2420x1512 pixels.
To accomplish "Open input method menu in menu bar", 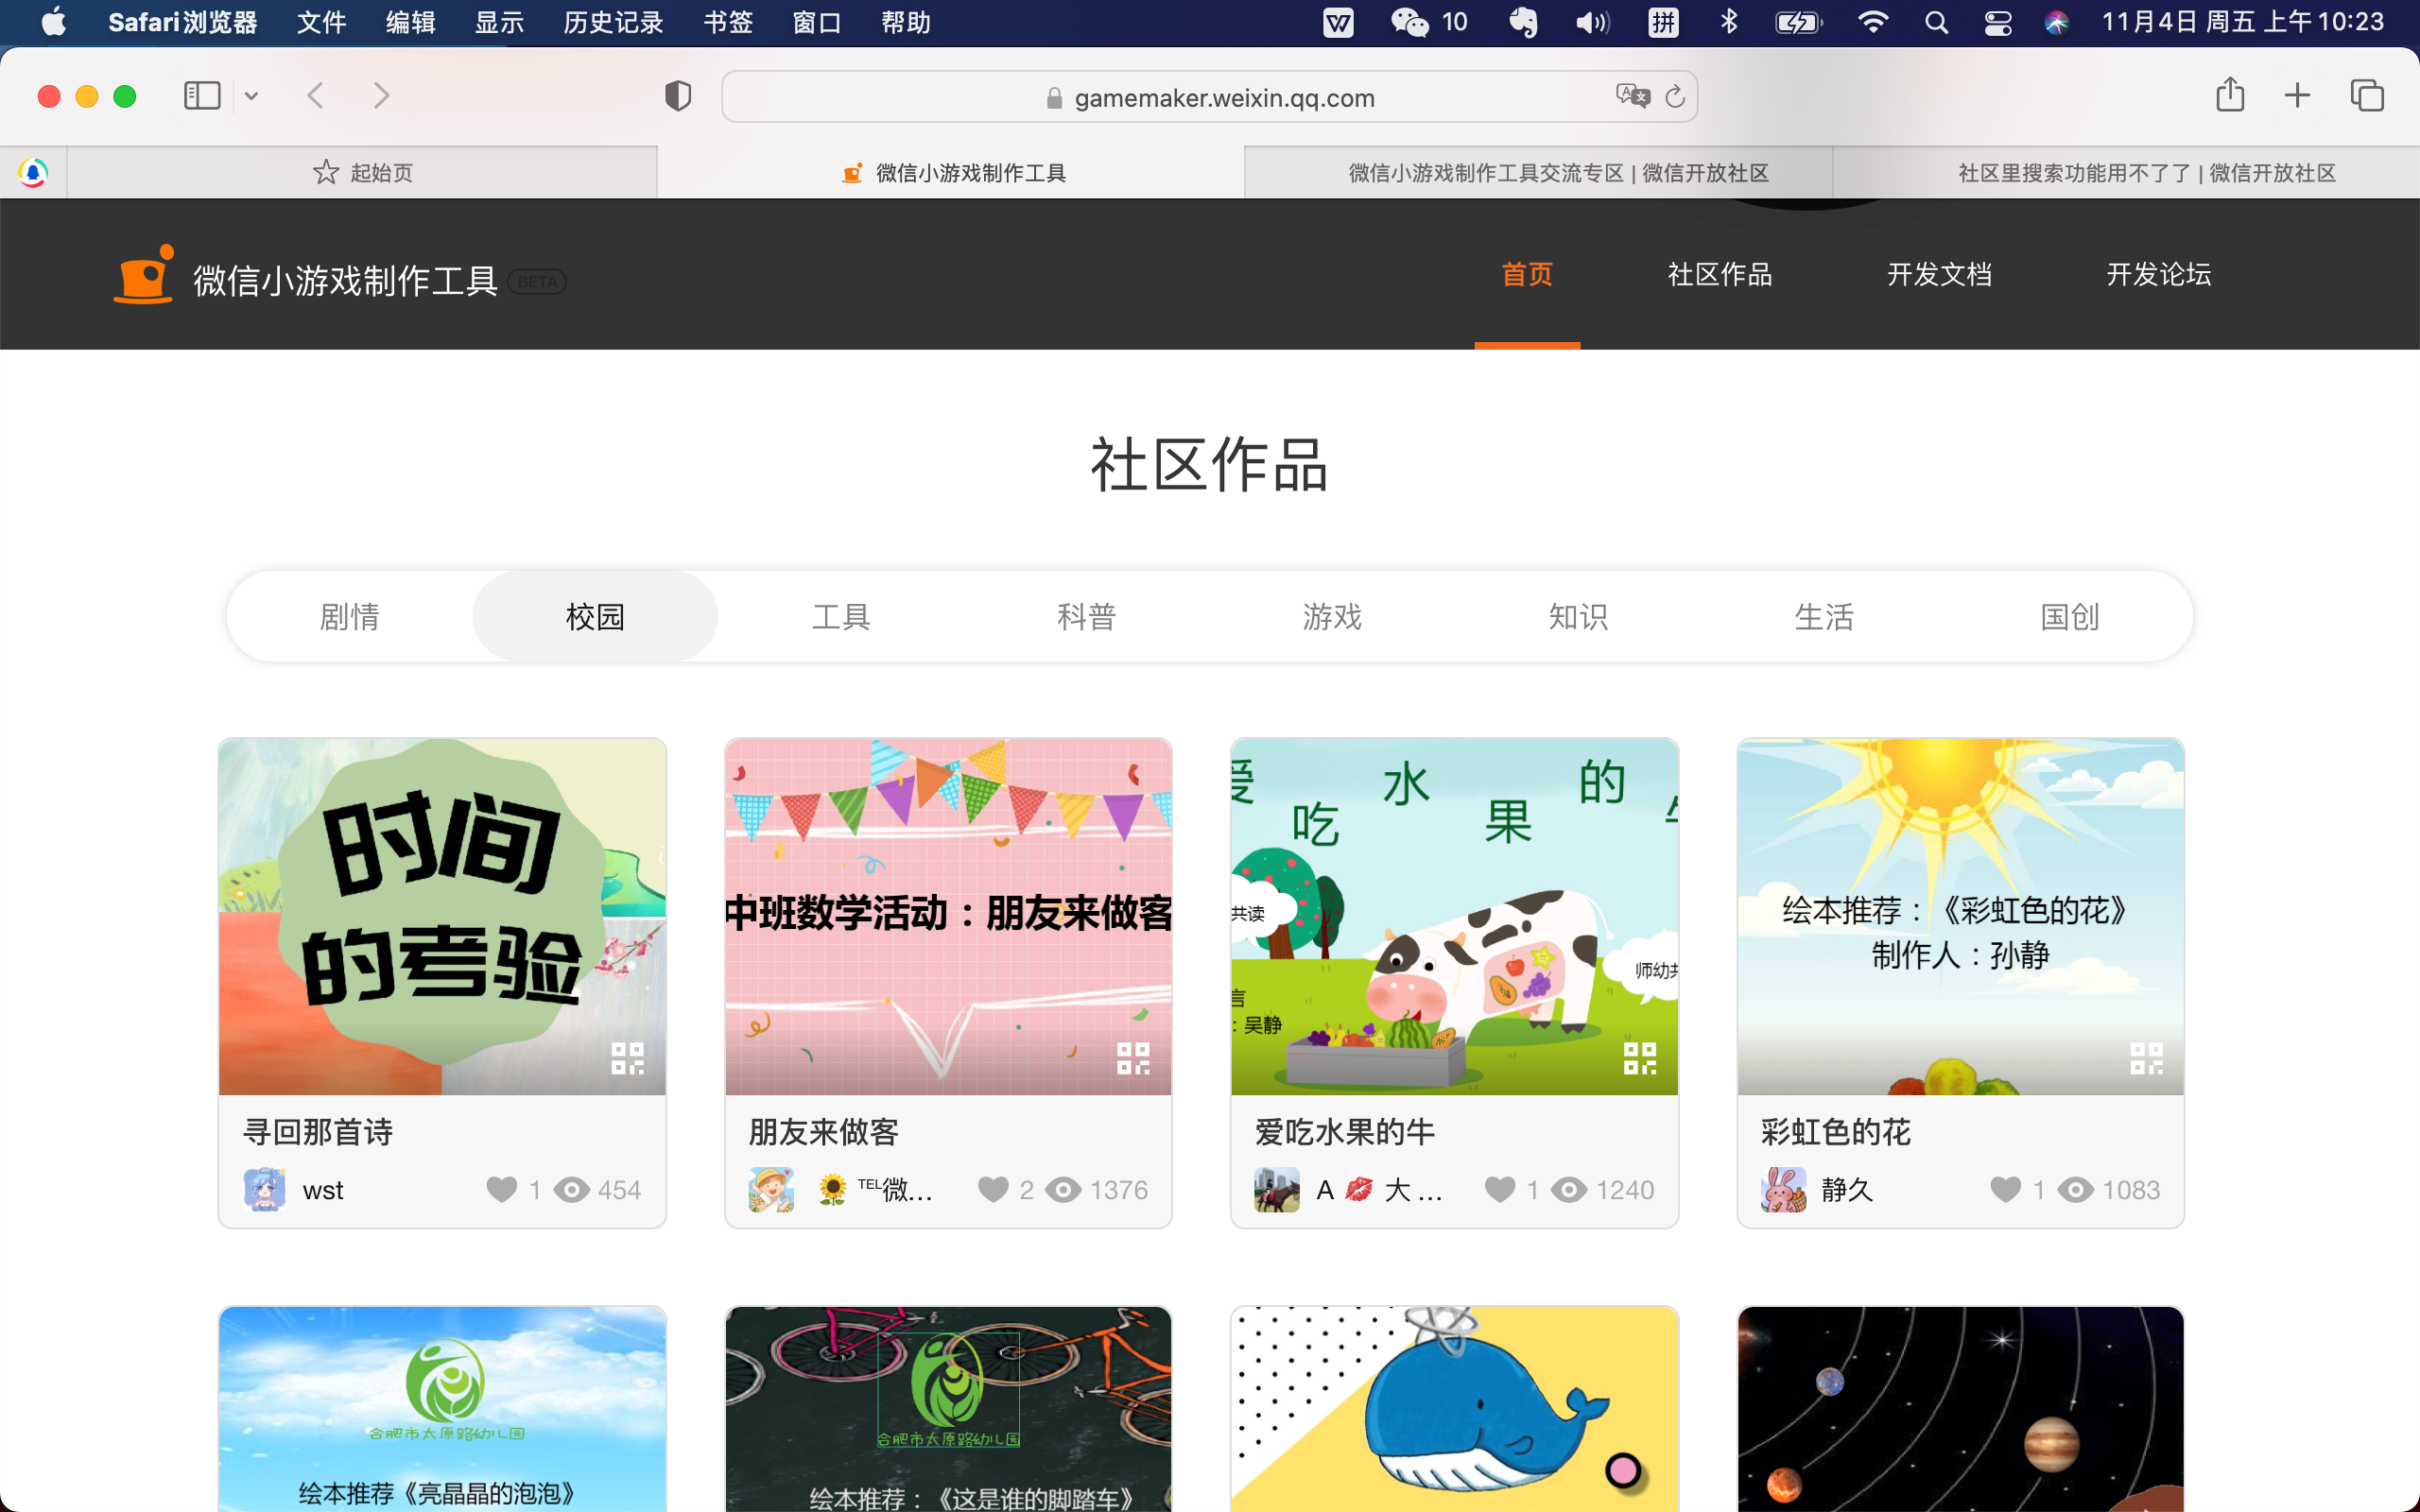I will 1663,22.
